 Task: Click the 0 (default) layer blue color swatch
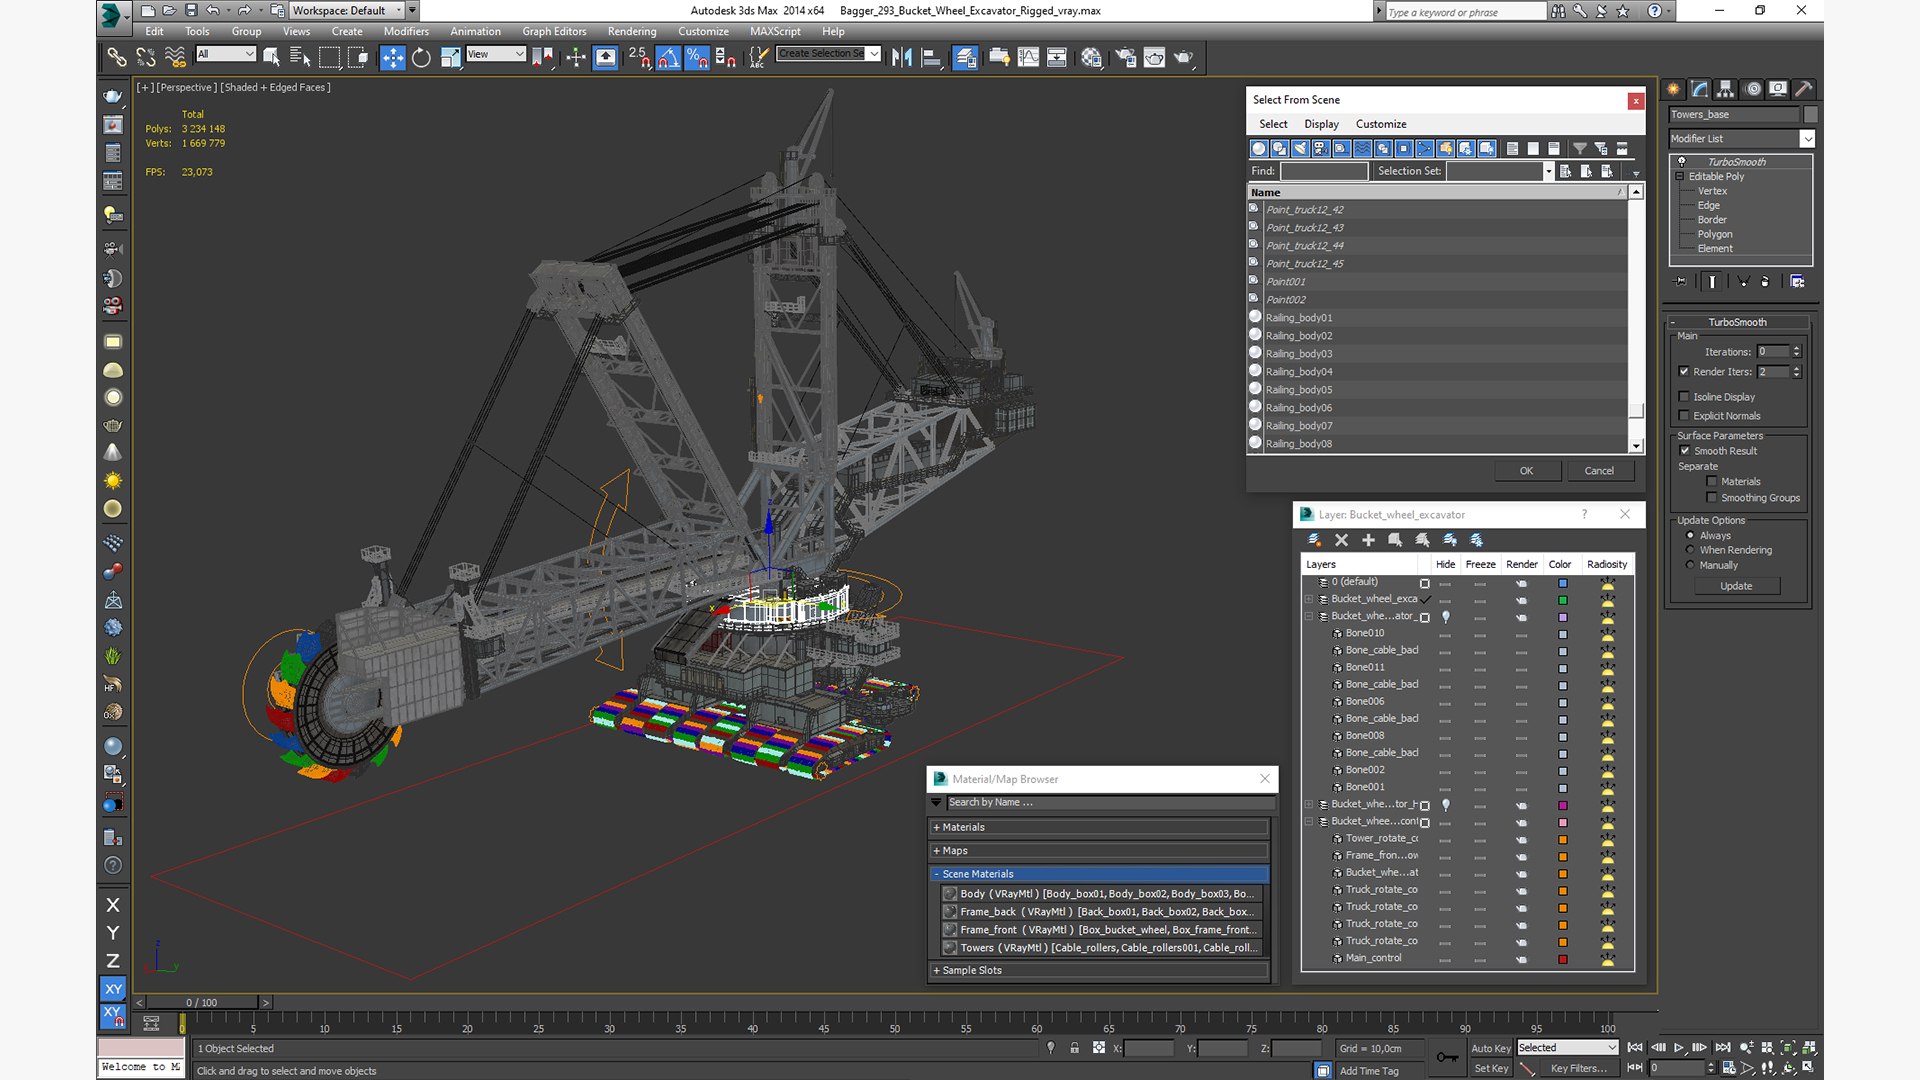tap(1563, 583)
